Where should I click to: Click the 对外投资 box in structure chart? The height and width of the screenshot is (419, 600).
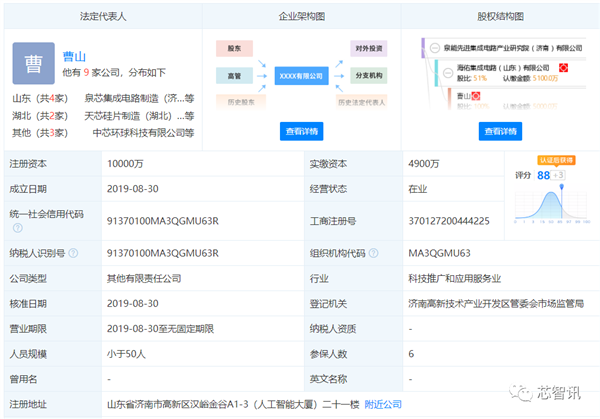pos(369,48)
